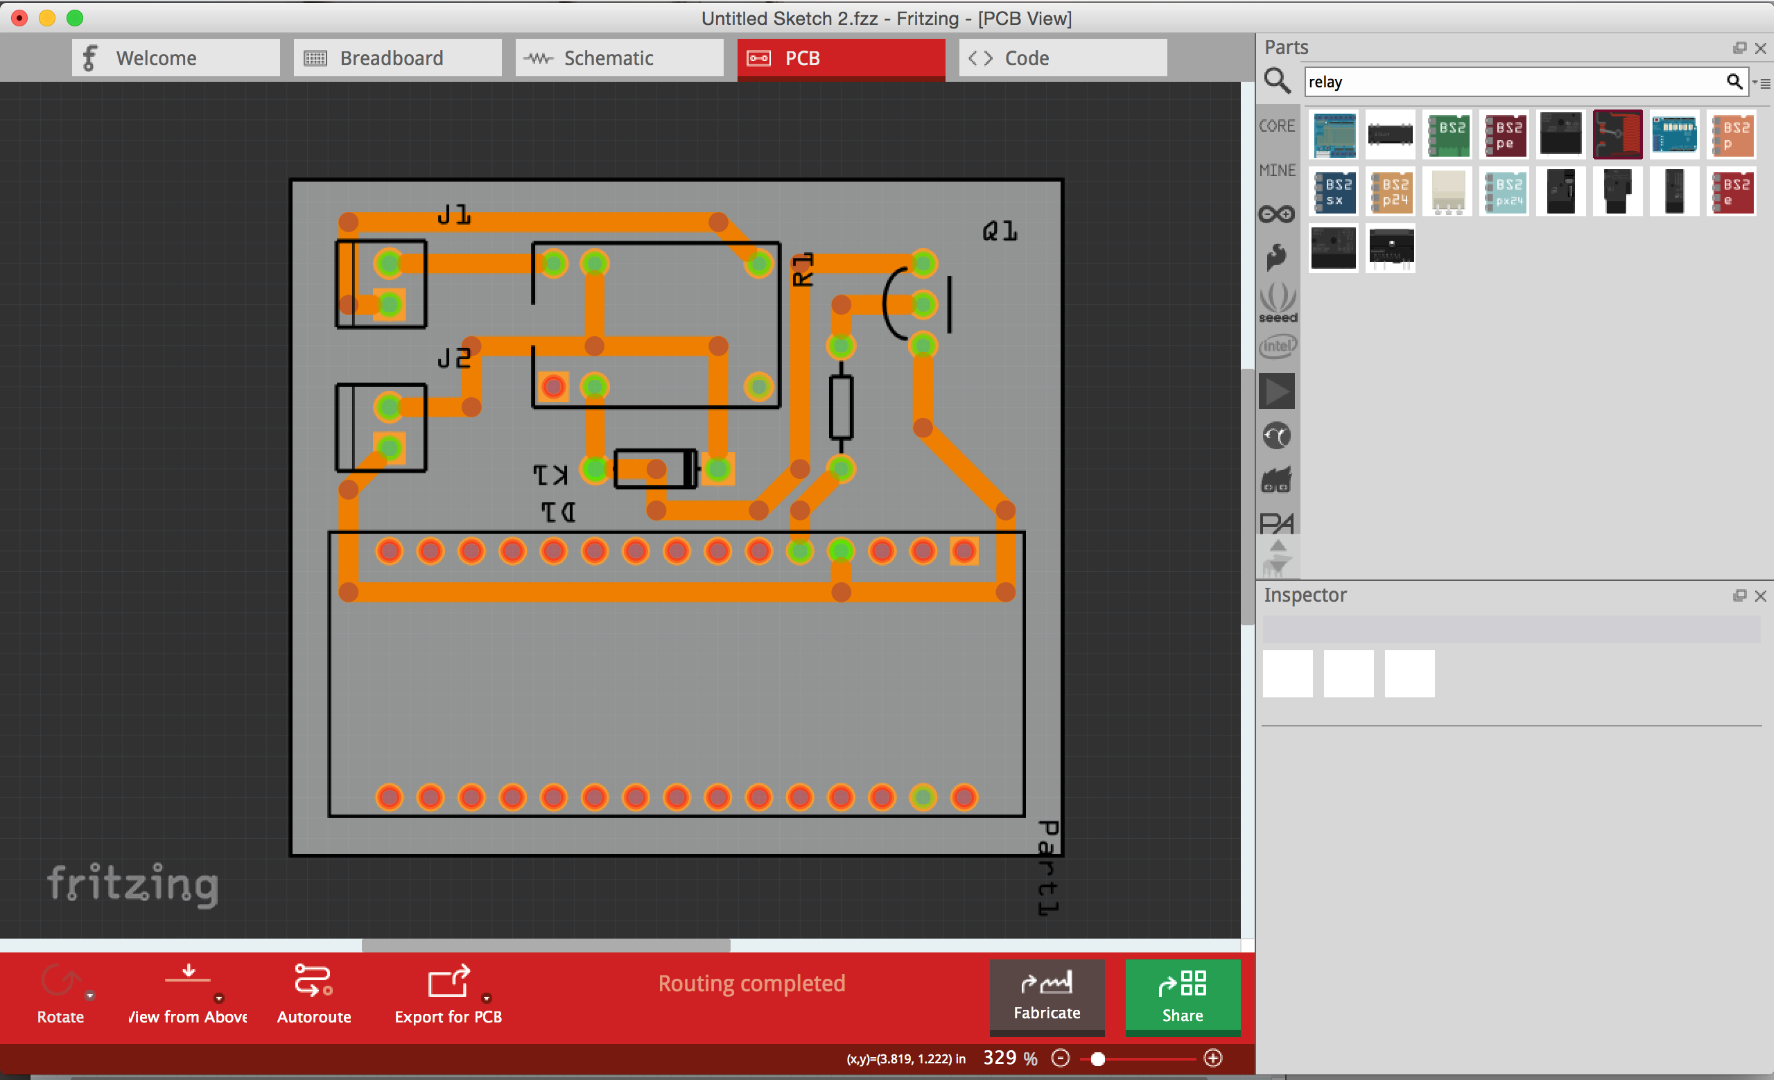This screenshot has width=1774, height=1080.
Task: Toggle the CORE parts category
Action: pos(1277,125)
